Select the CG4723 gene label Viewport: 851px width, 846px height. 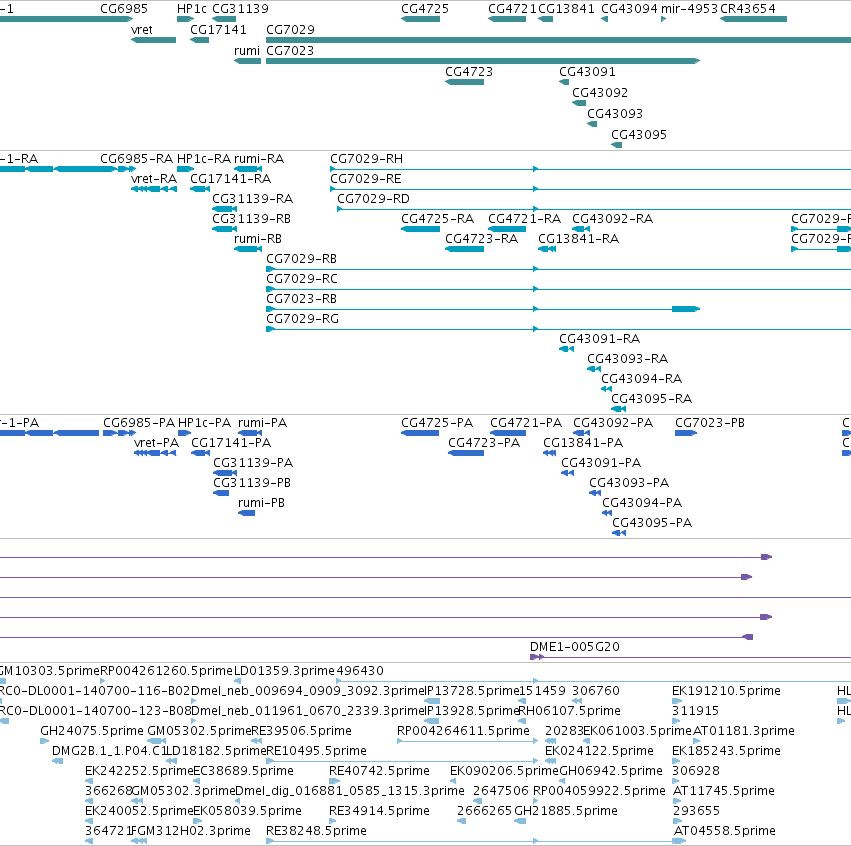click(x=469, y=72)
